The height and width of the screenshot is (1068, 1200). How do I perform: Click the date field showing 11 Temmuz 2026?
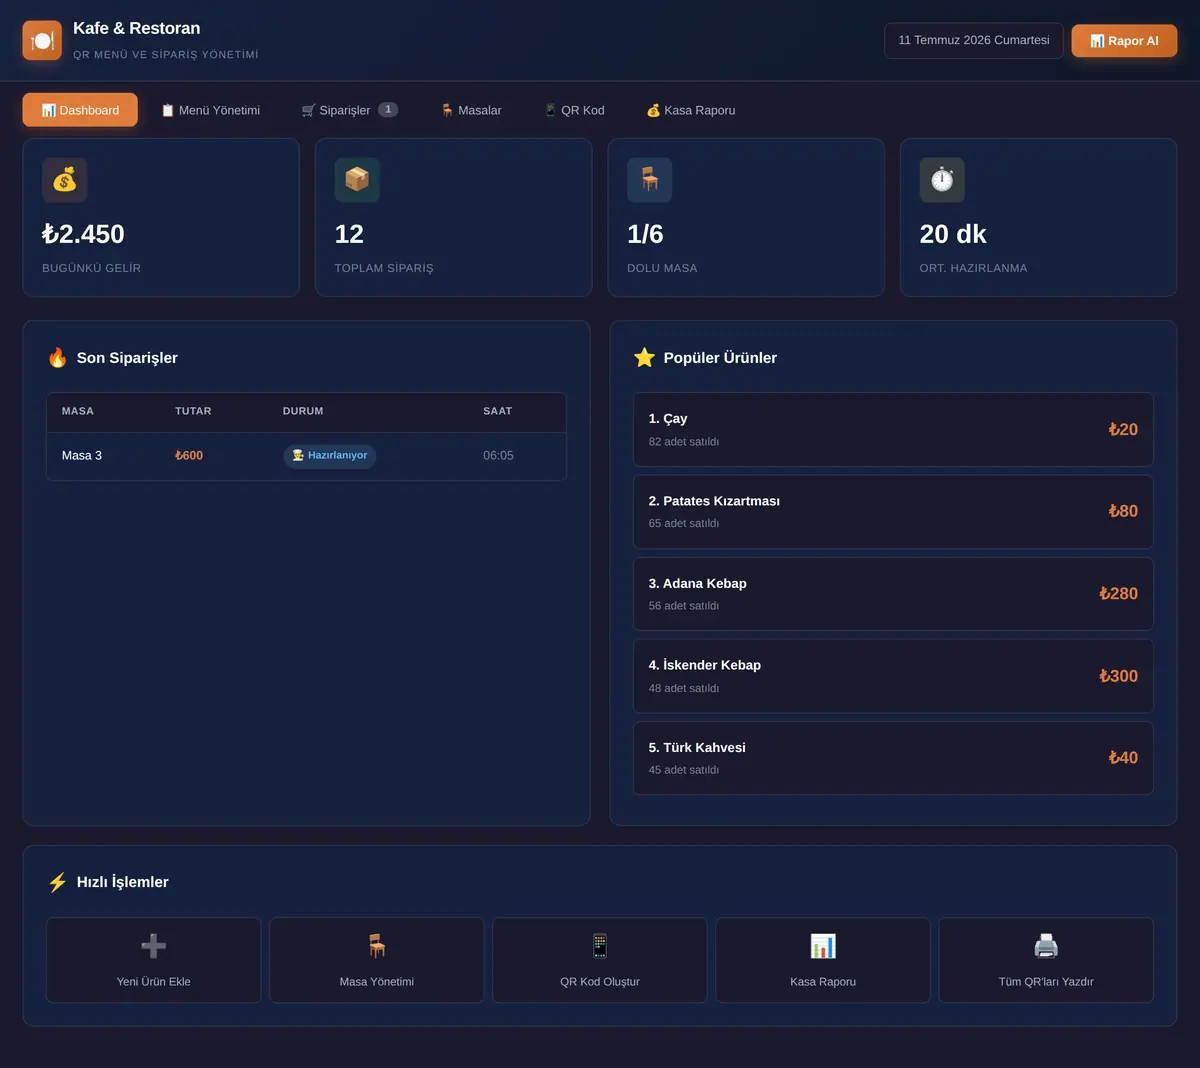tap(974, 41)
